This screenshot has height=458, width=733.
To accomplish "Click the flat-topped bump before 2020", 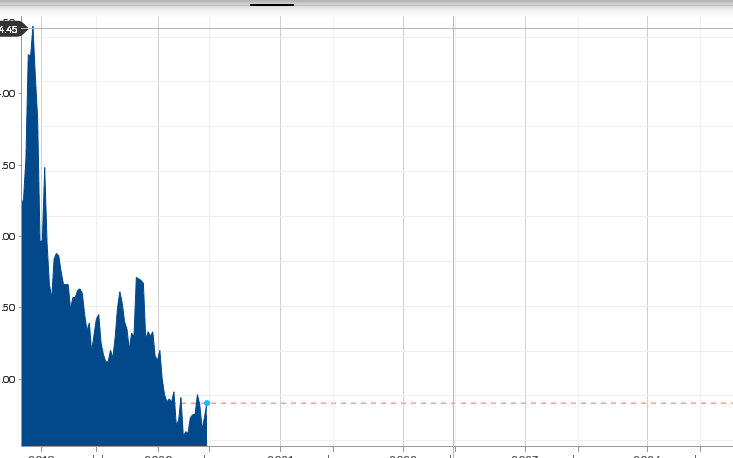I will (139, 279).
